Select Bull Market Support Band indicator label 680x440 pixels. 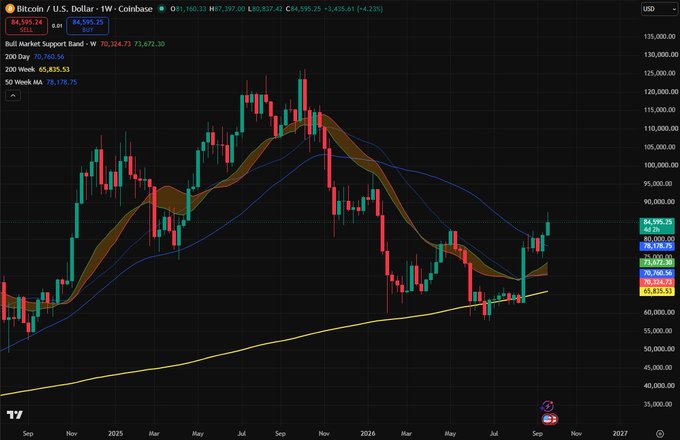pos(51,44)
